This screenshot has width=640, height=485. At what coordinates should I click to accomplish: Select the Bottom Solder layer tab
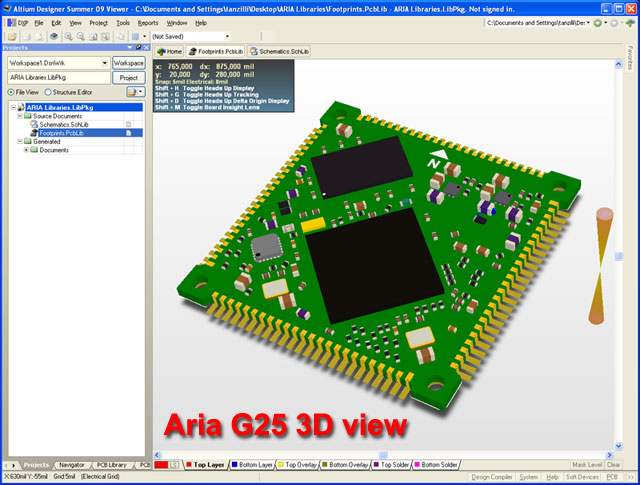[436, 465]
